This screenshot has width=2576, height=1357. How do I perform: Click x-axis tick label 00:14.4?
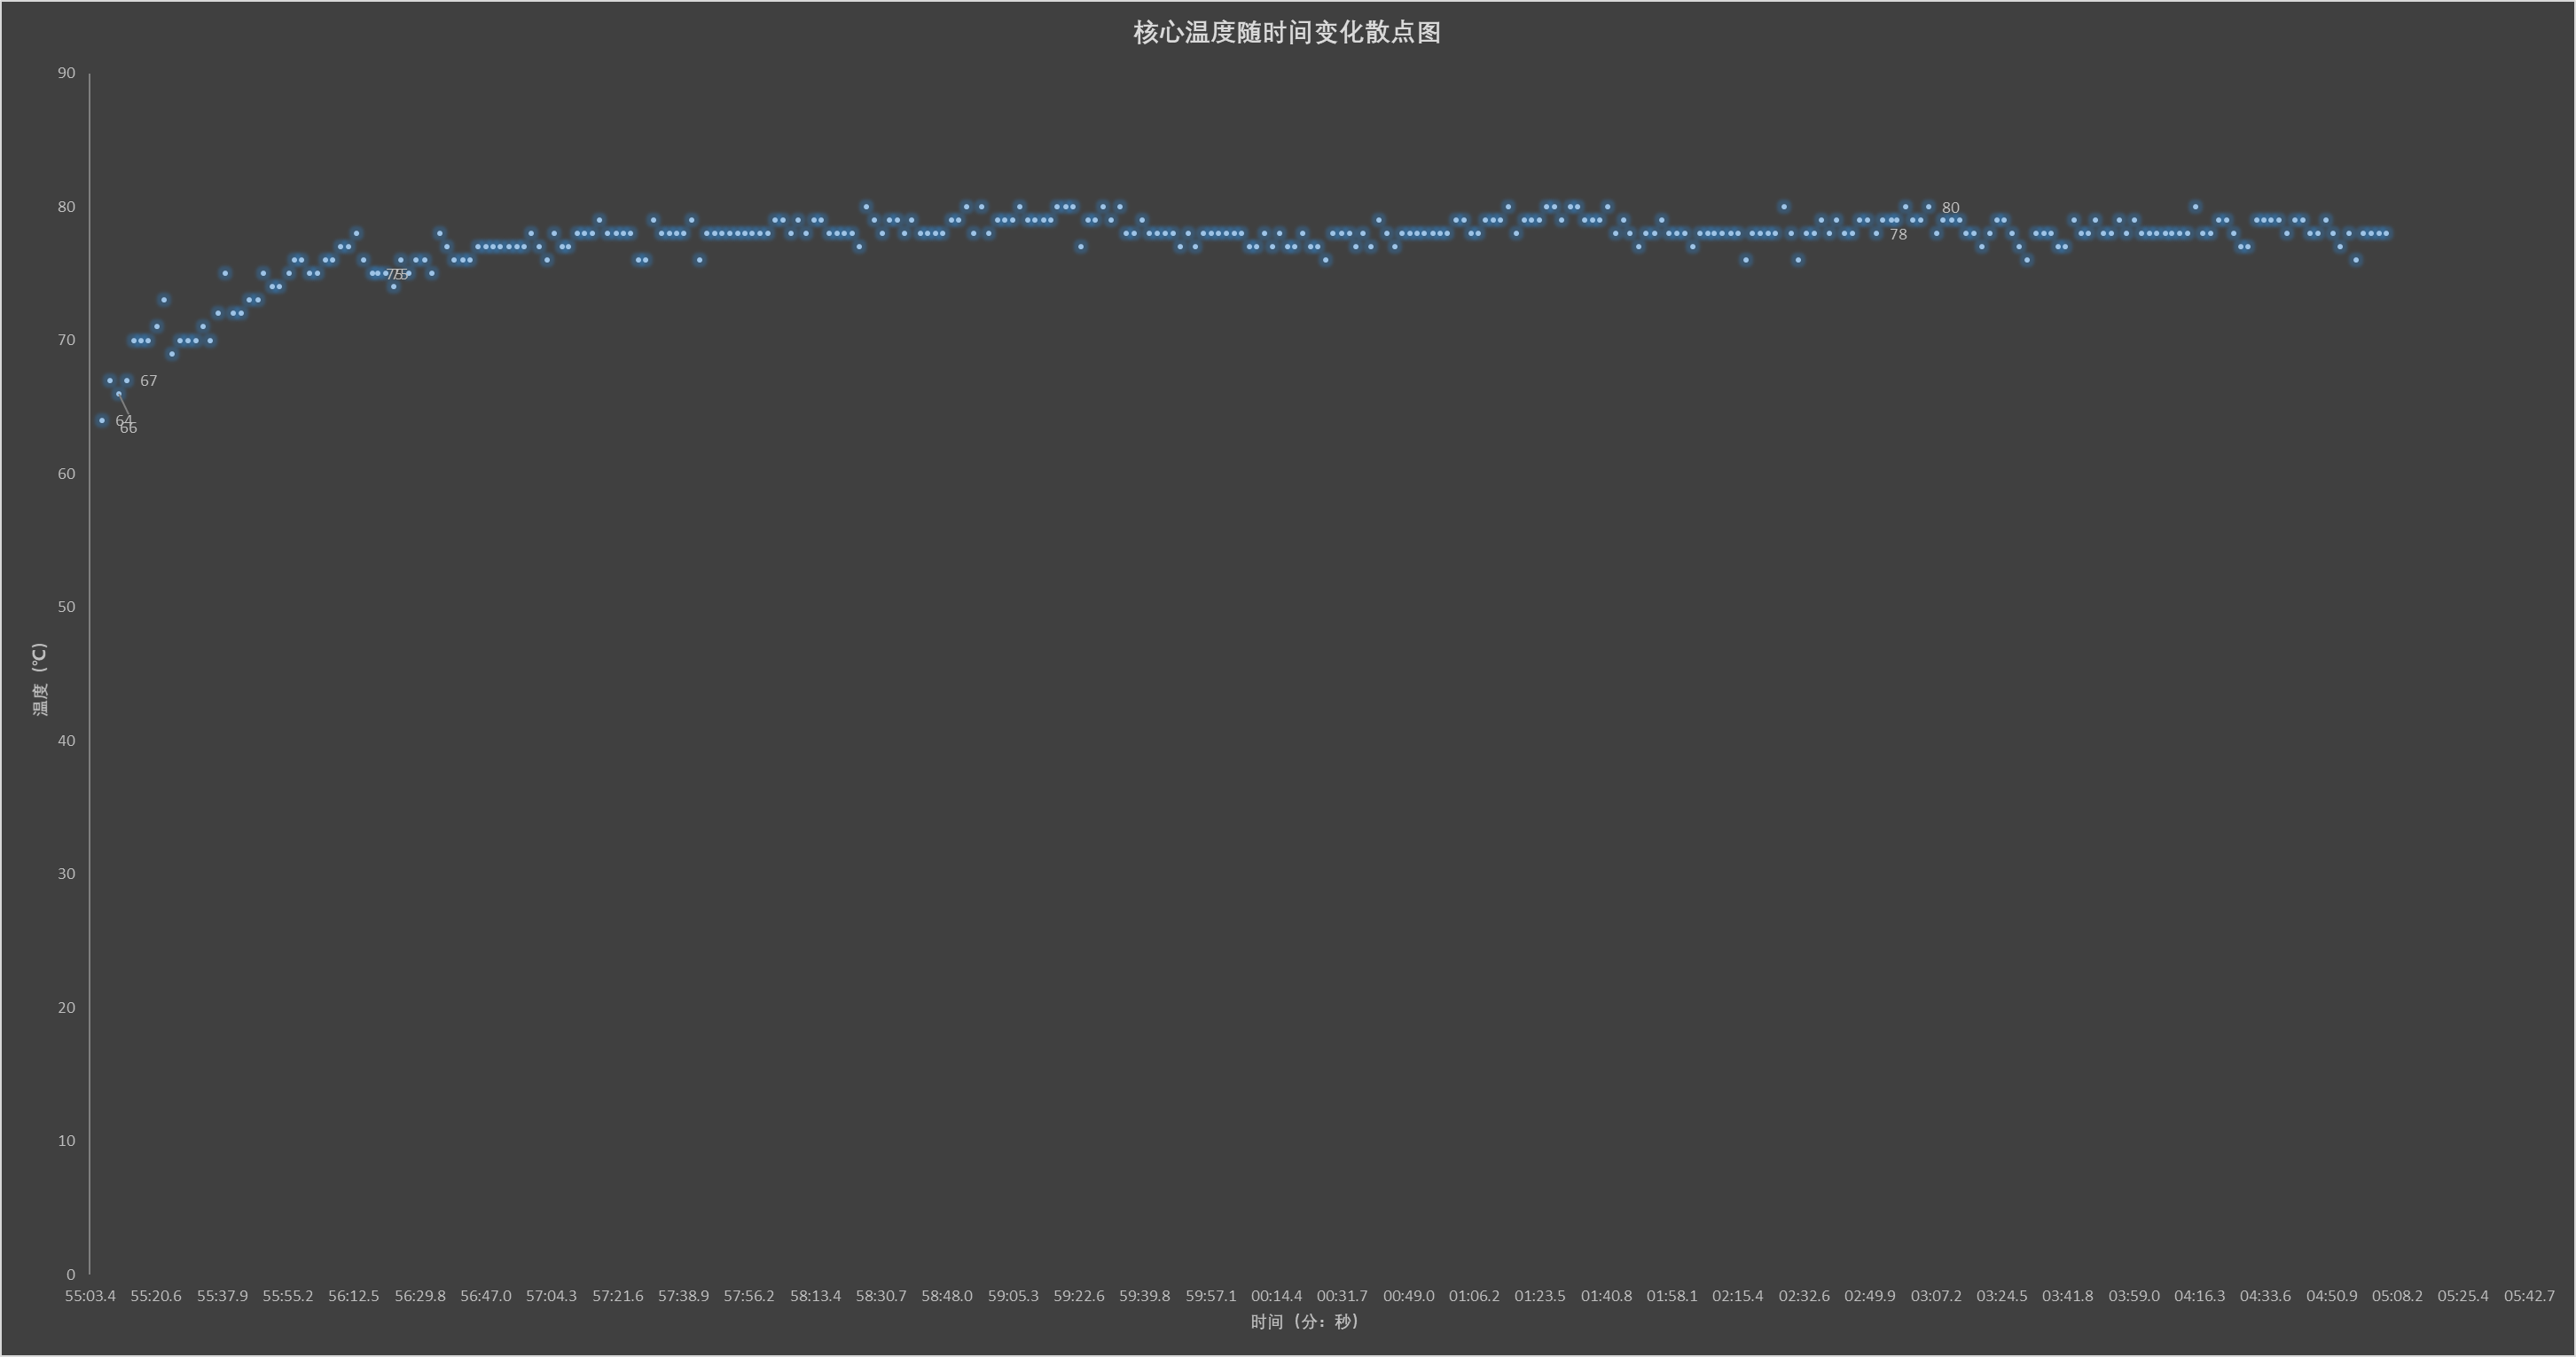tap(1276, 1296)
